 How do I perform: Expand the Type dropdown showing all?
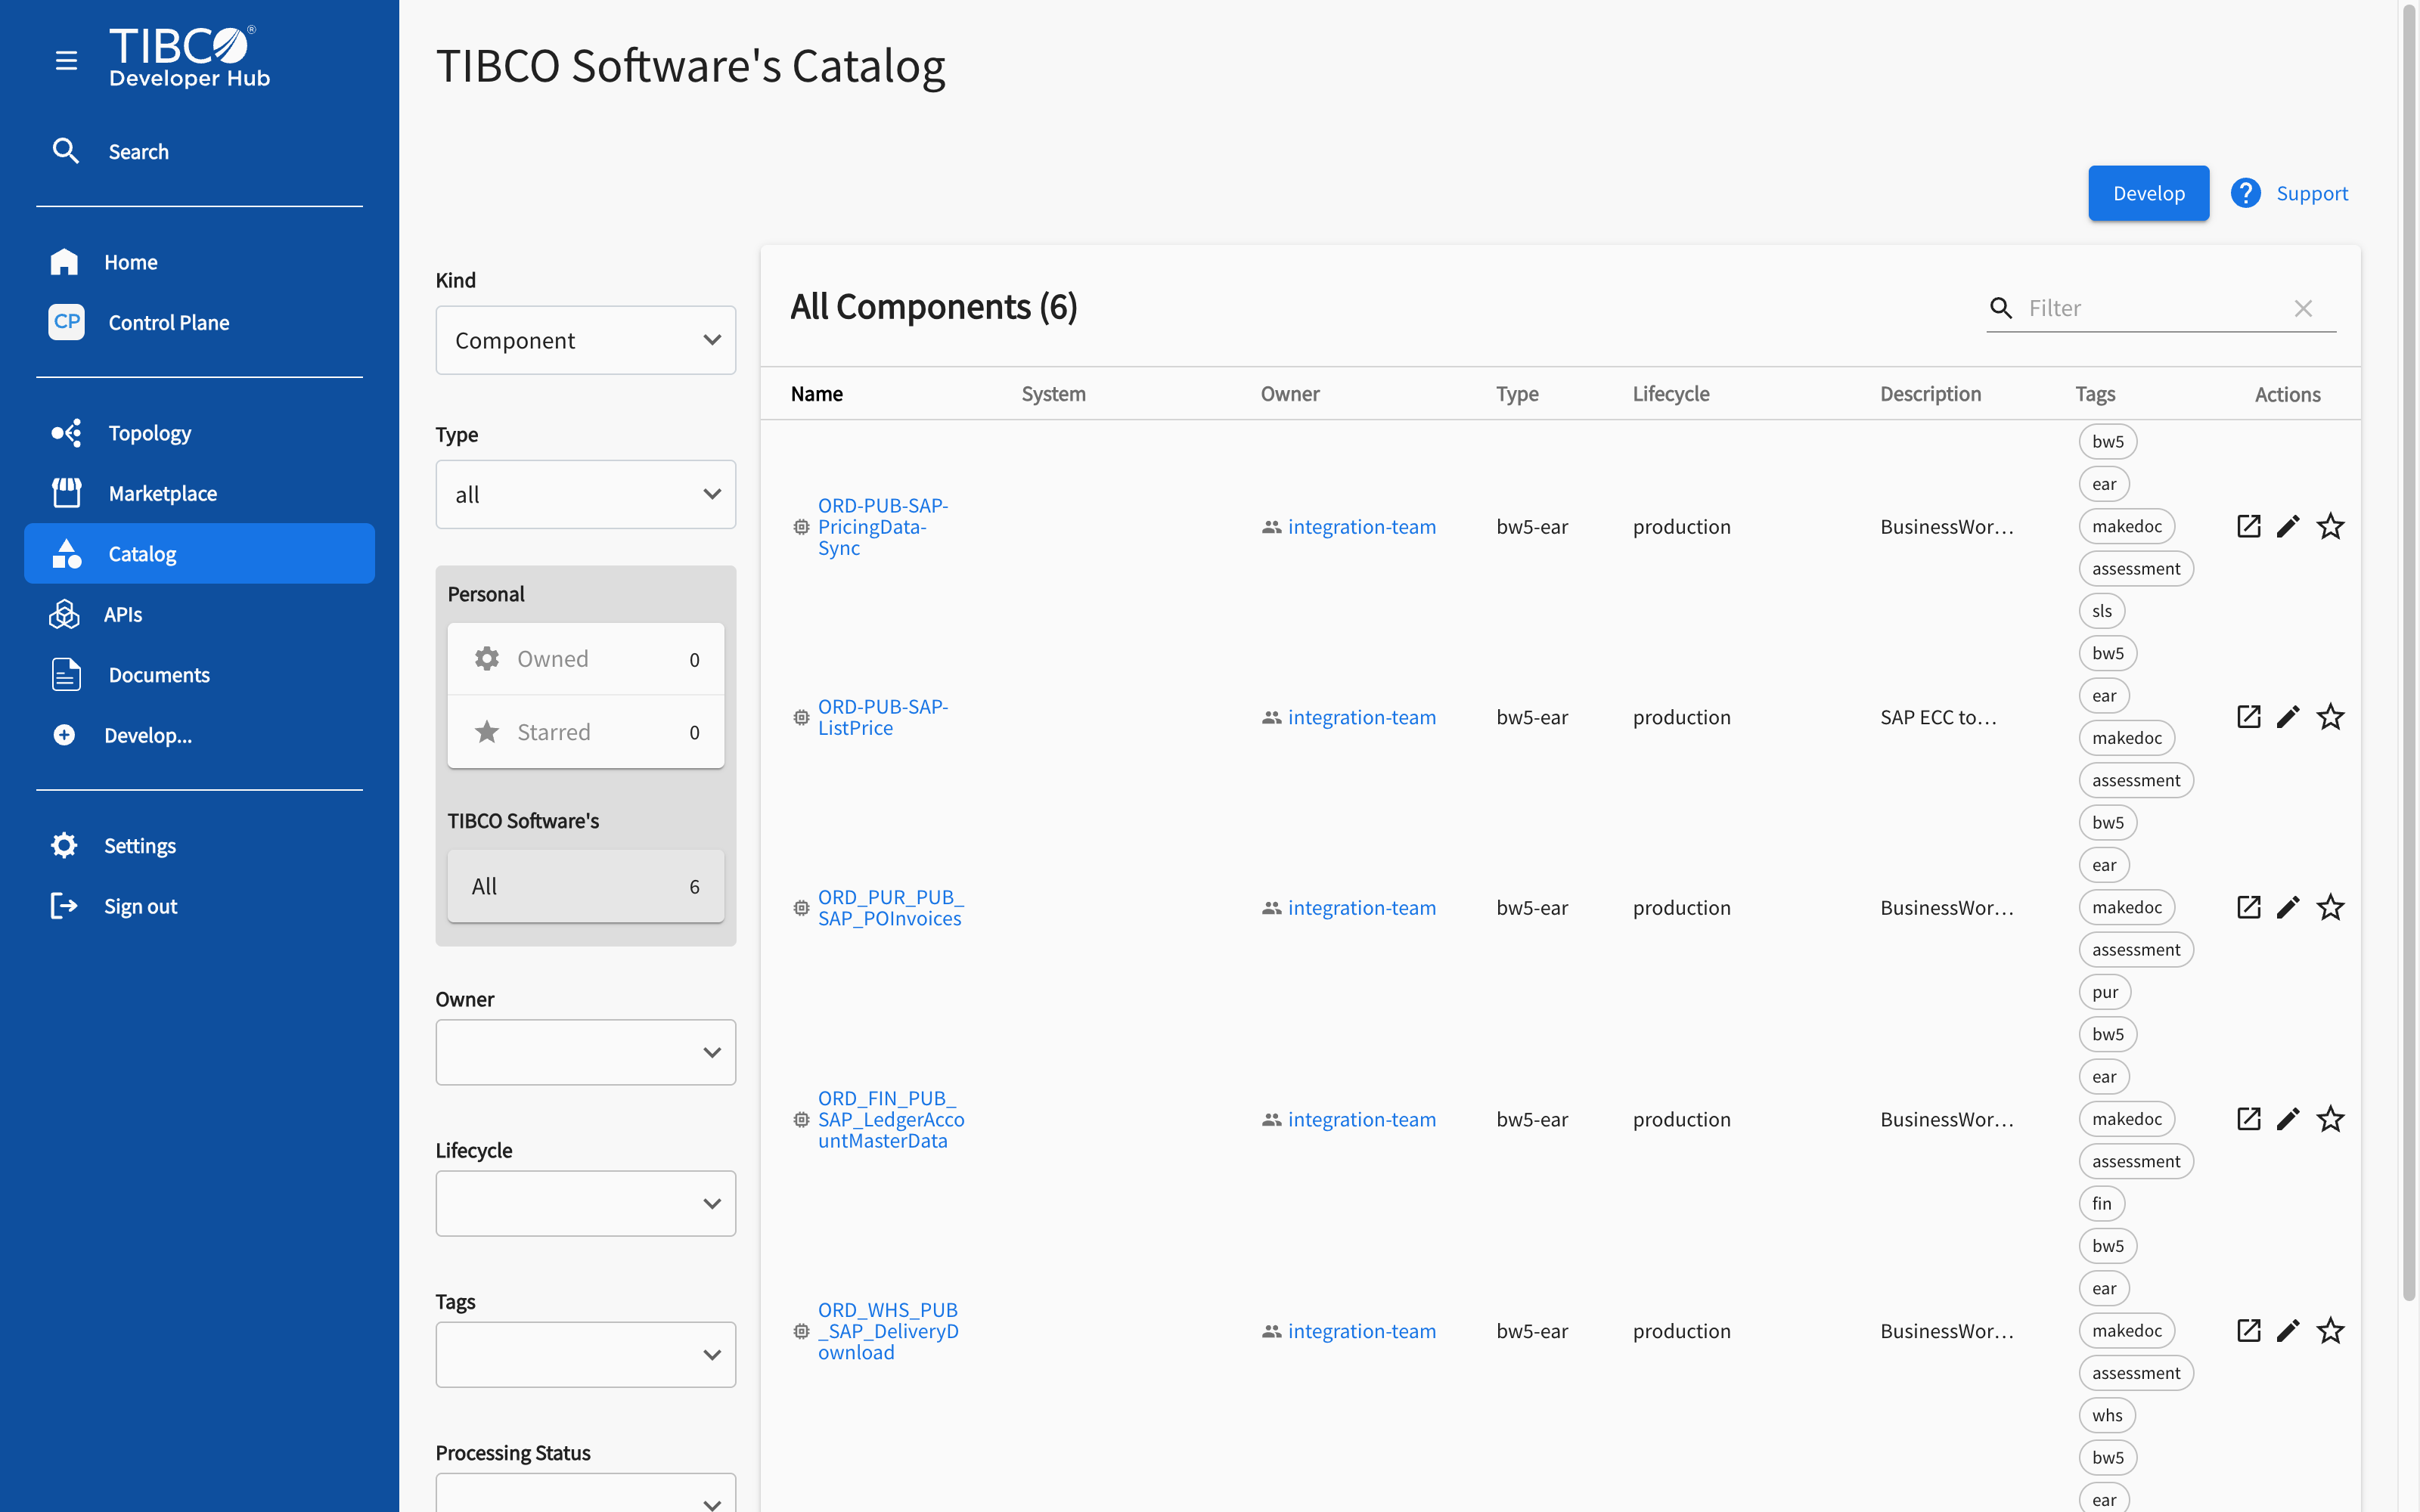point(586,494)
